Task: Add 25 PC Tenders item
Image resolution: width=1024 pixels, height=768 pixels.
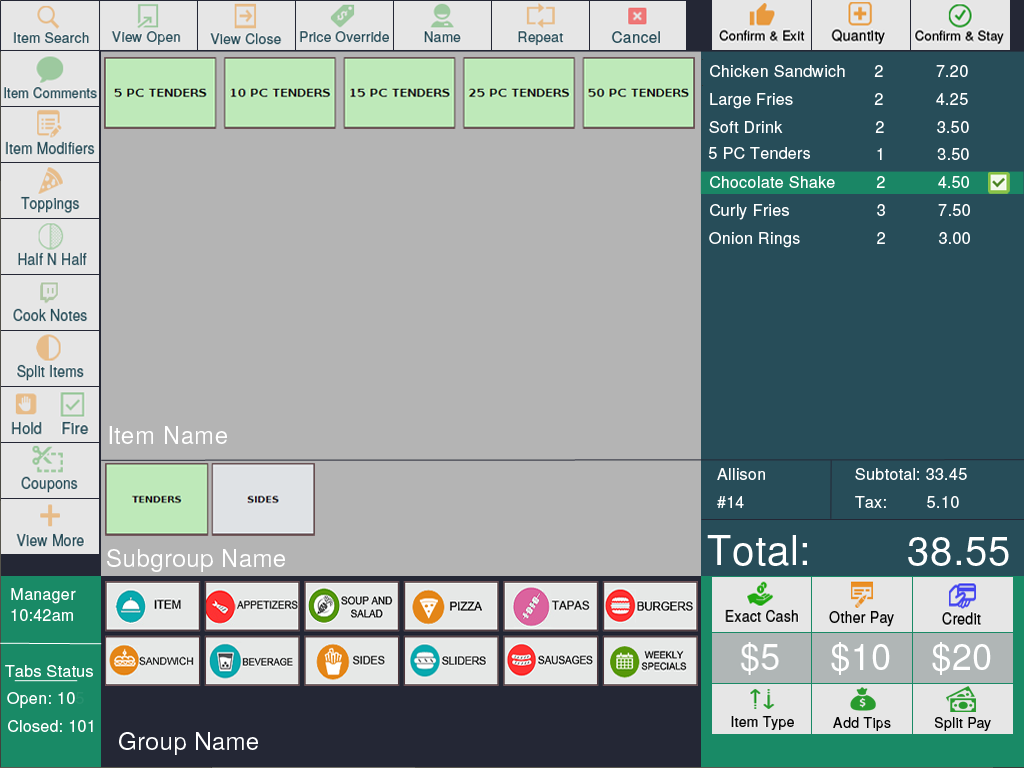Action: pyautogui.click(x=519, y=93)
